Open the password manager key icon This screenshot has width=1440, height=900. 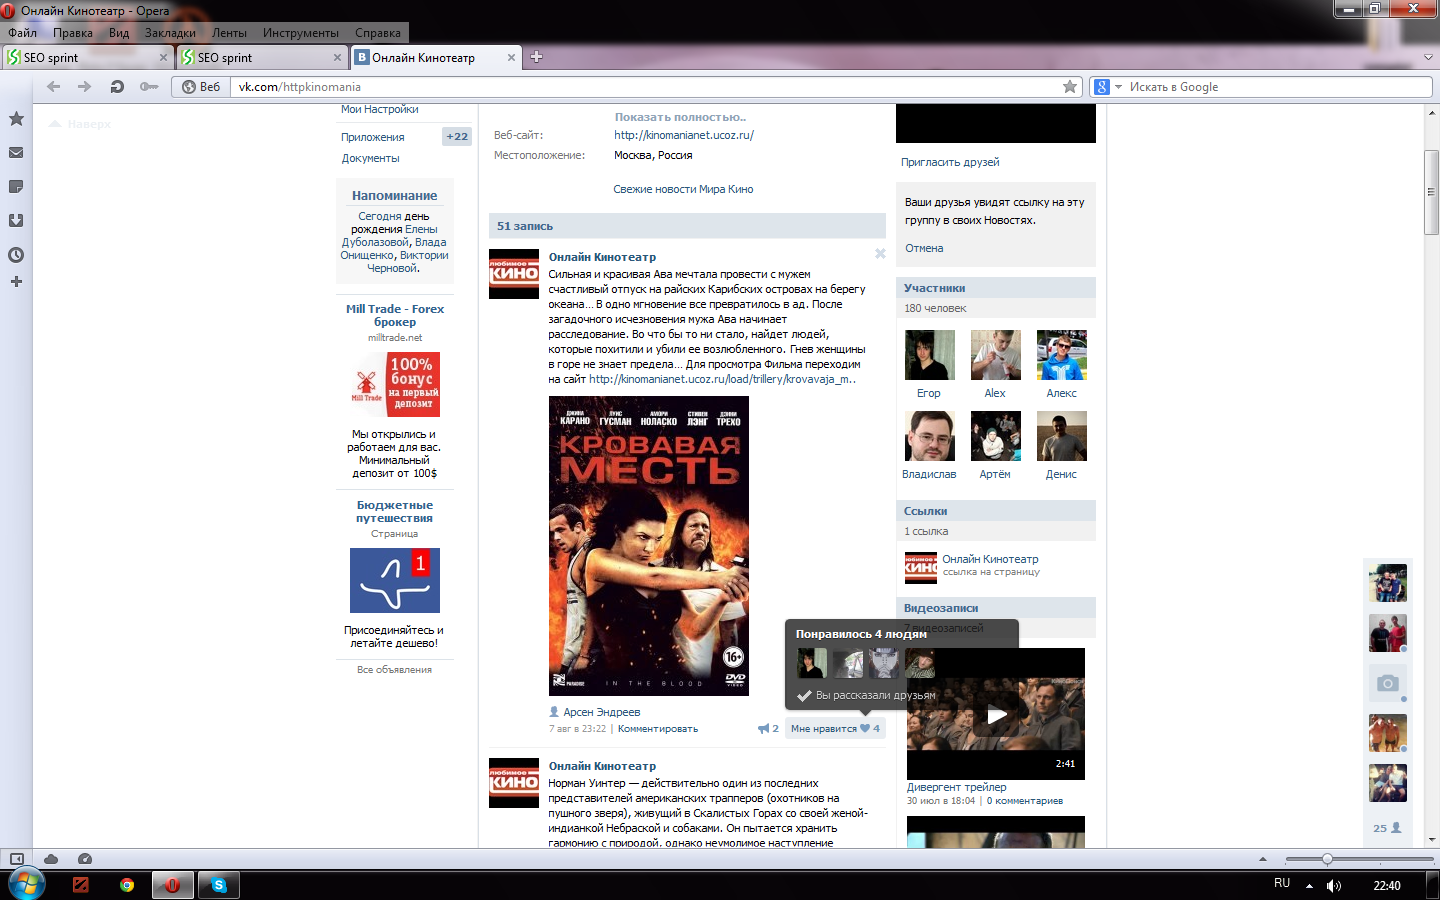(149, 87)
